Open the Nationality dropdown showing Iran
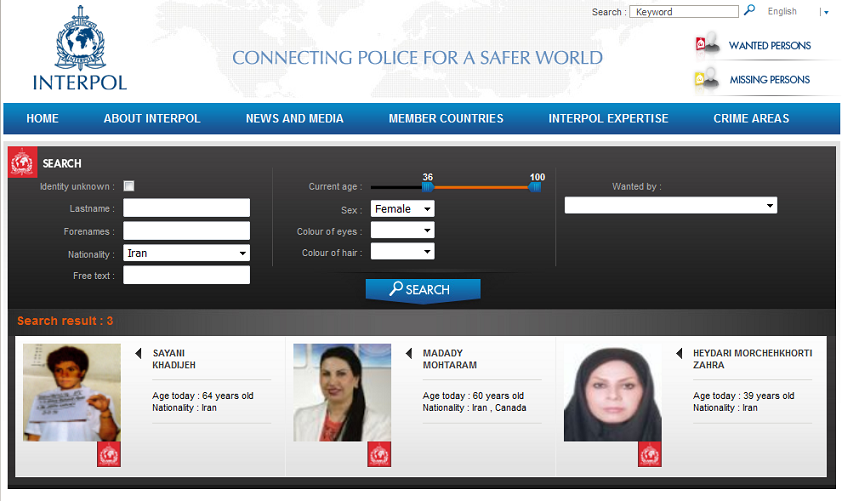Screen dimensions: 842x501 click(186, 253)
